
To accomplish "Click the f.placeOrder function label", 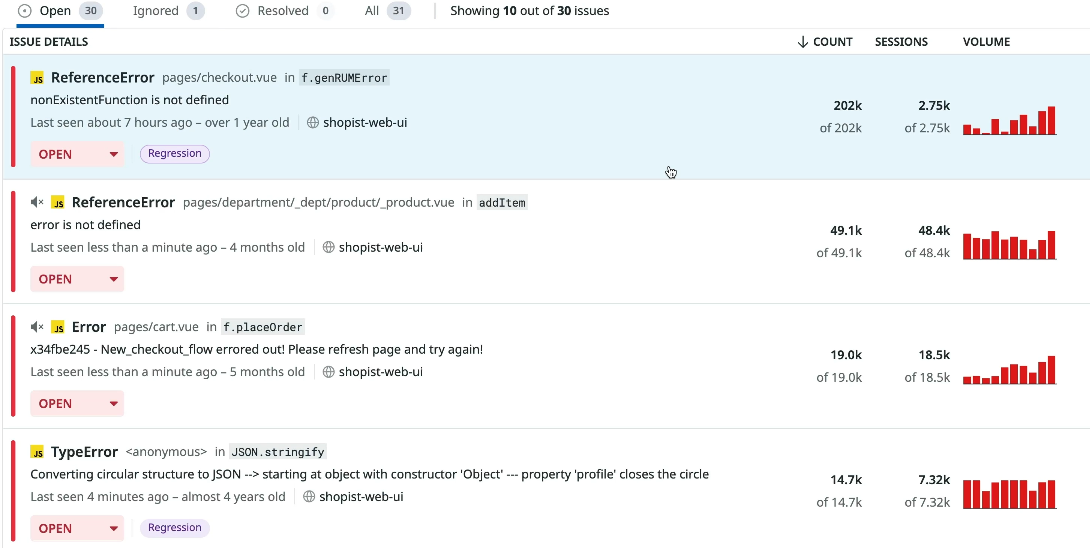I will pos(263,328).
